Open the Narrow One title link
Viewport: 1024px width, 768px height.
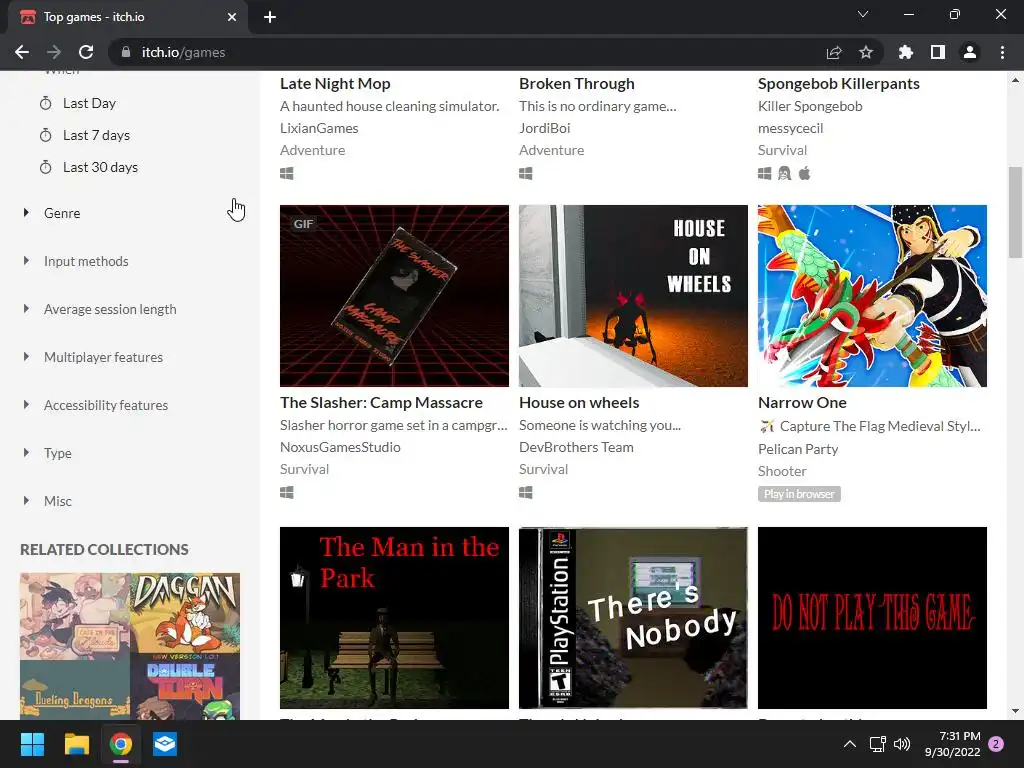pos(802,402)
